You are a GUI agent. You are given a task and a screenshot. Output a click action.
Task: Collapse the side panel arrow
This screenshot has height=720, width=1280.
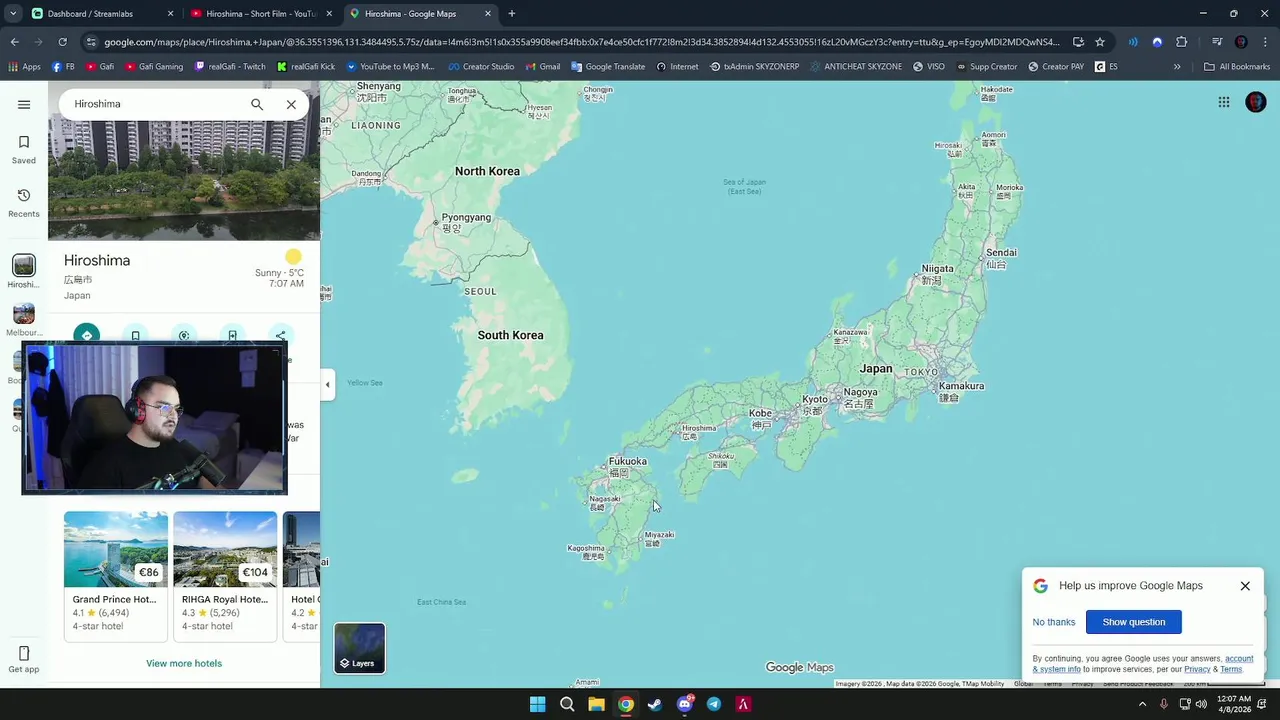tap(327, 384)
